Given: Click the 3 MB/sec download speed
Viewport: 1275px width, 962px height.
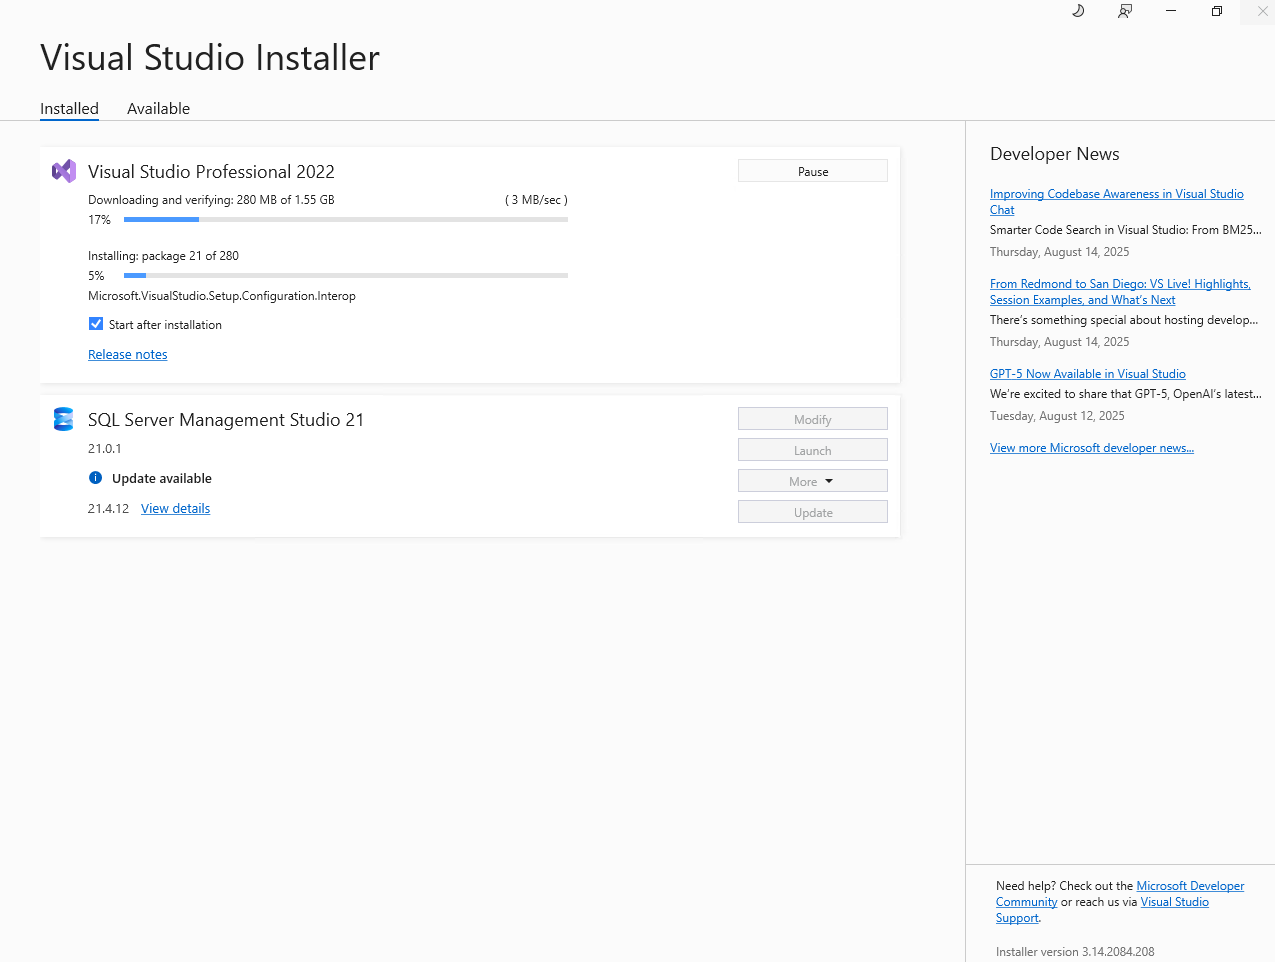Looking at the screenshot, I should pyautogui.click(x=536, y=200).
